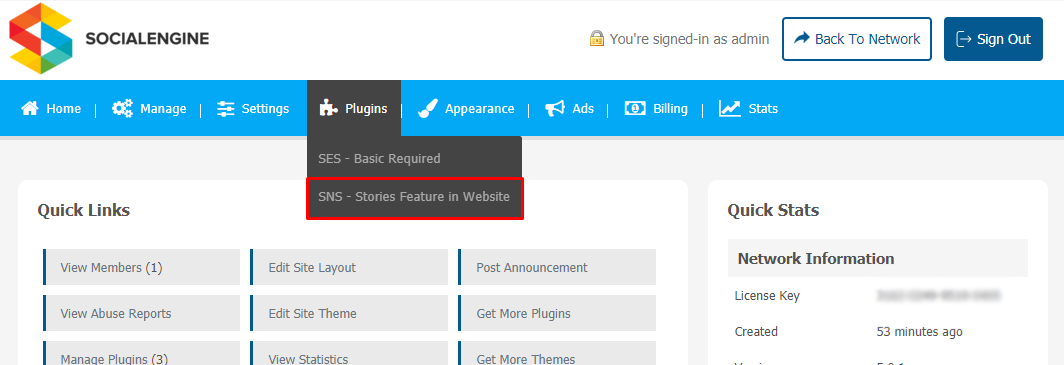Open View Abuse Reports link
Image resolution: width=1064 pixels, height=365 pixels.
pos(141,313)
